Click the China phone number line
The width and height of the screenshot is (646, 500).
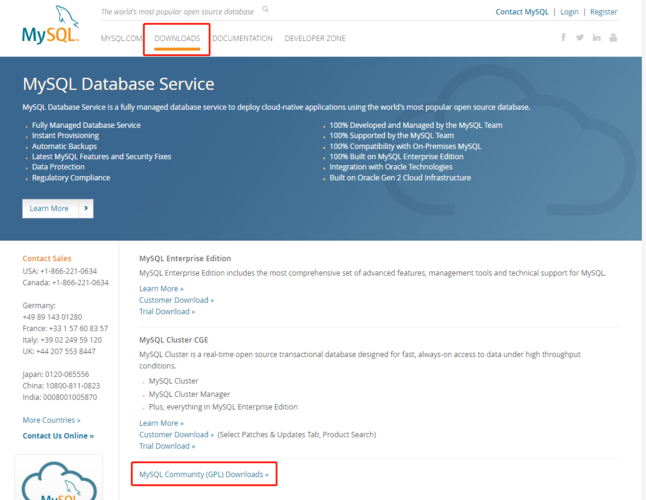61,386
